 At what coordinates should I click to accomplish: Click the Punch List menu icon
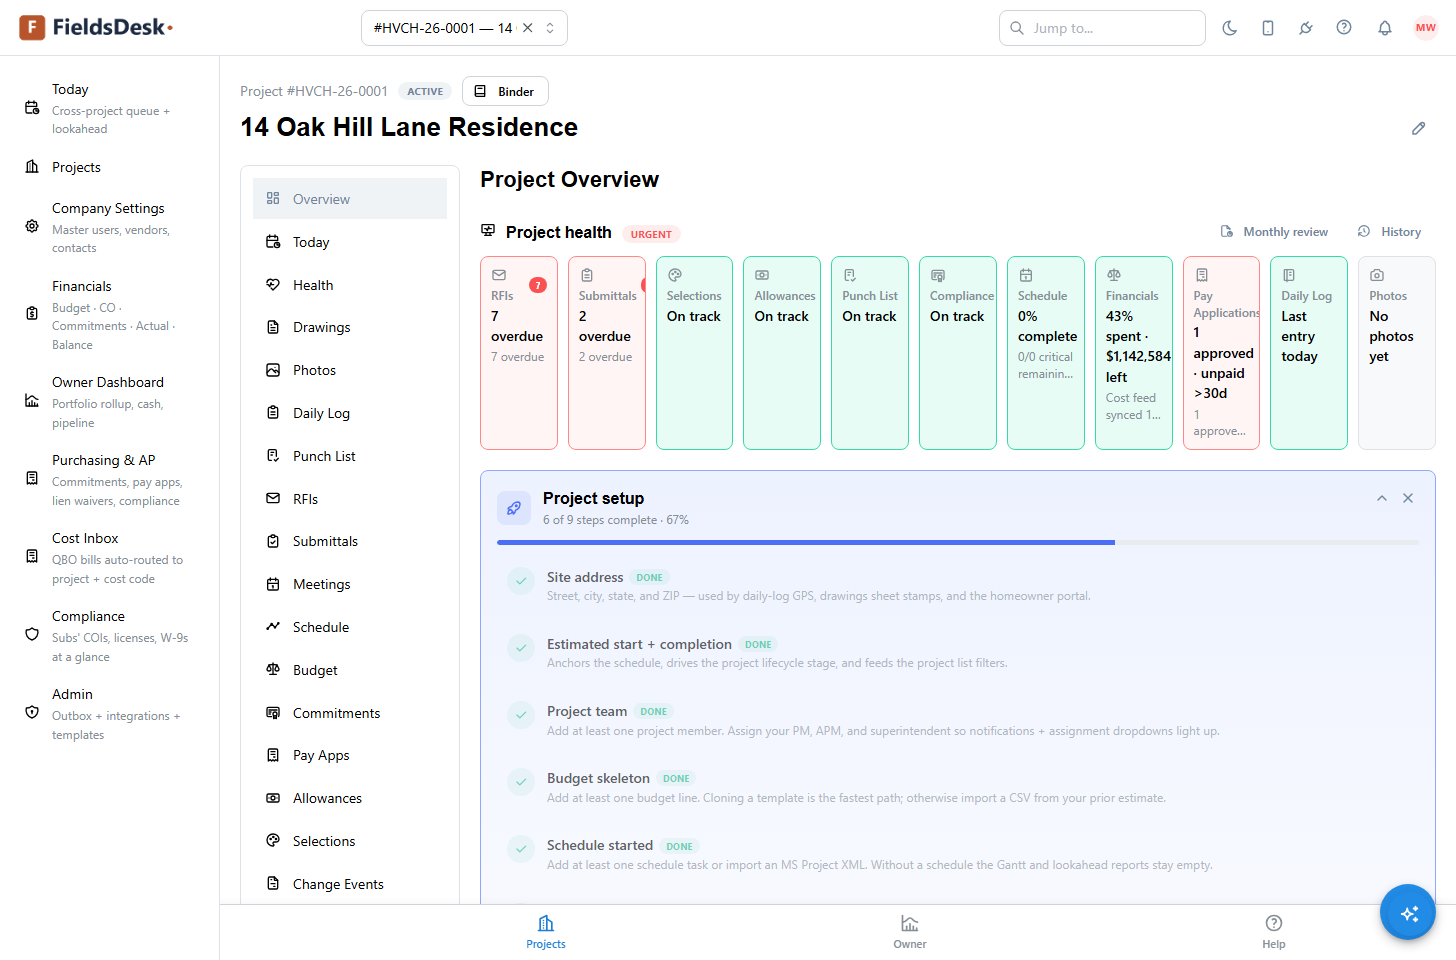pyautogui.click(x=273, y=456)
